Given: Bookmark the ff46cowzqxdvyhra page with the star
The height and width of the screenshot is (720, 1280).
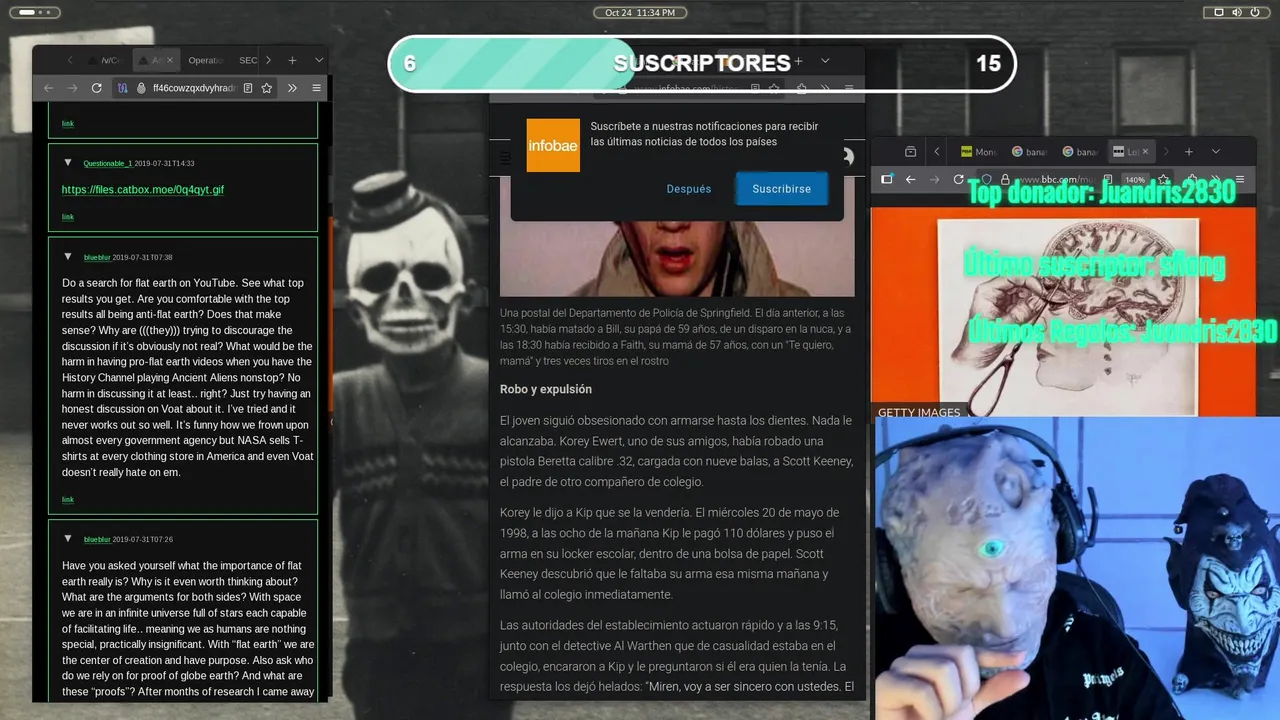Looking at the screenshot, I should (x=267, y=88).
